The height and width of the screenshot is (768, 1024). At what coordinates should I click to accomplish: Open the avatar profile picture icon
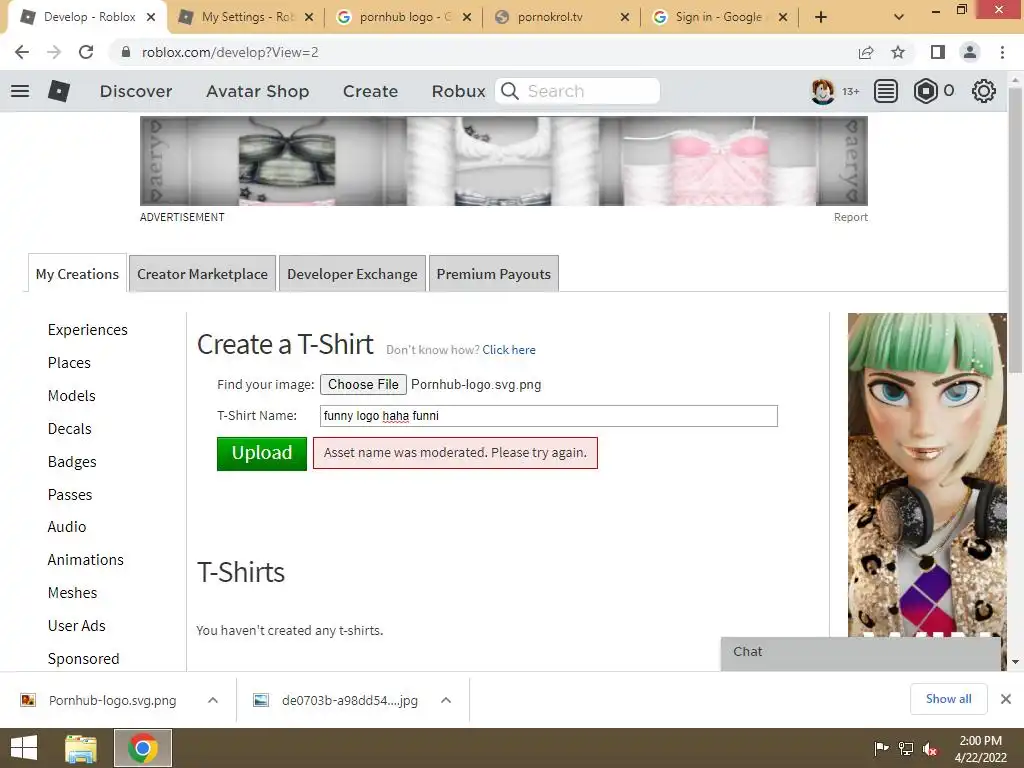[x=823, y=91]
